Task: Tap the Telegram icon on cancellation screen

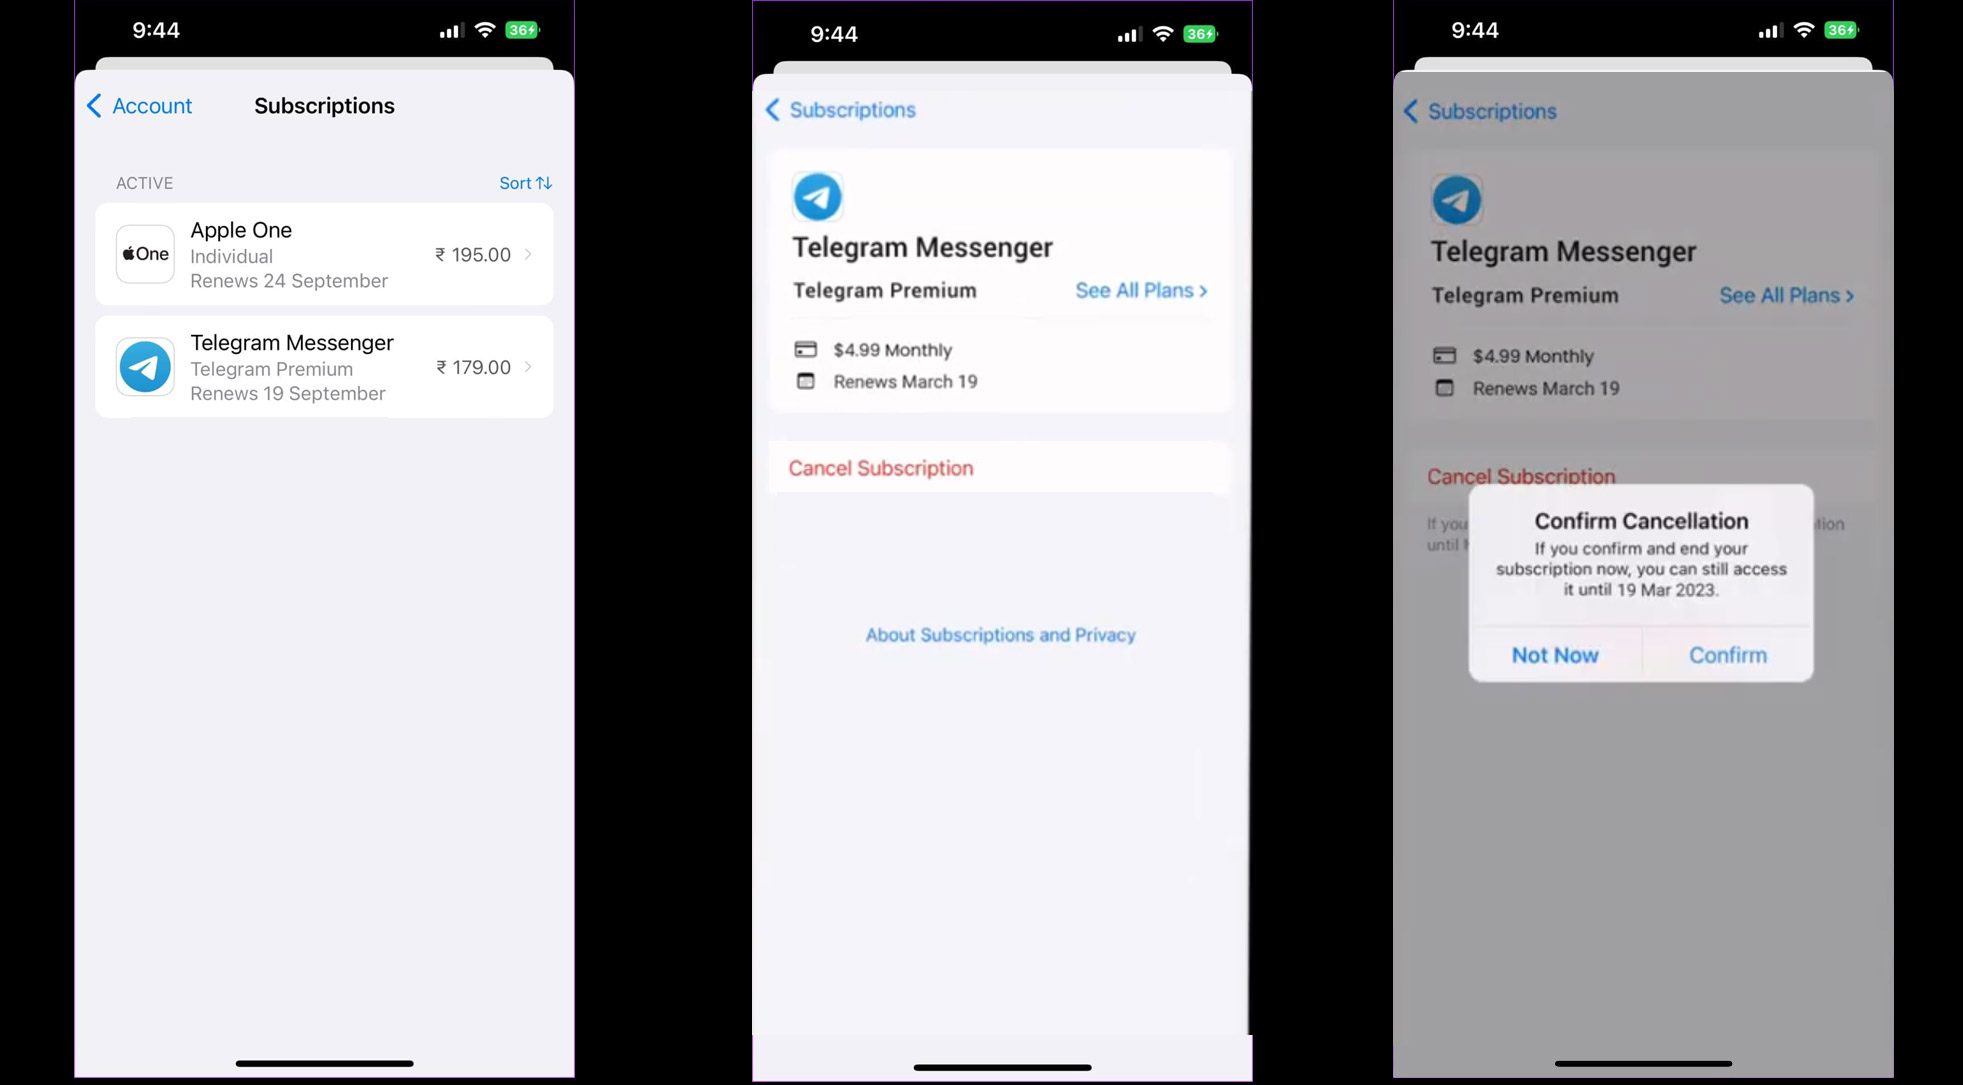Action: [x=1459, y=199]
